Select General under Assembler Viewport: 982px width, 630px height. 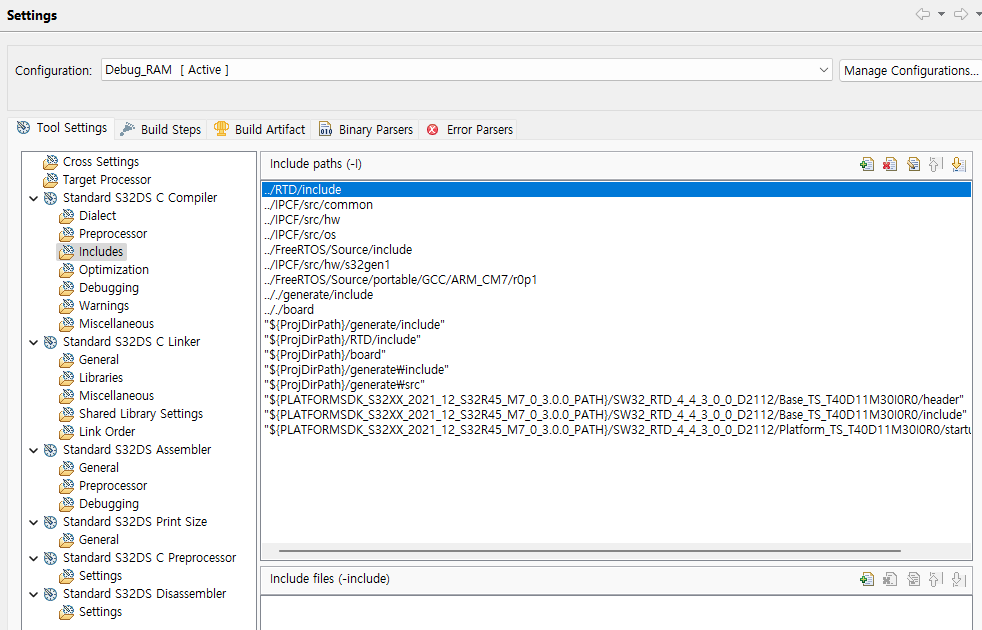click(98, 468)
